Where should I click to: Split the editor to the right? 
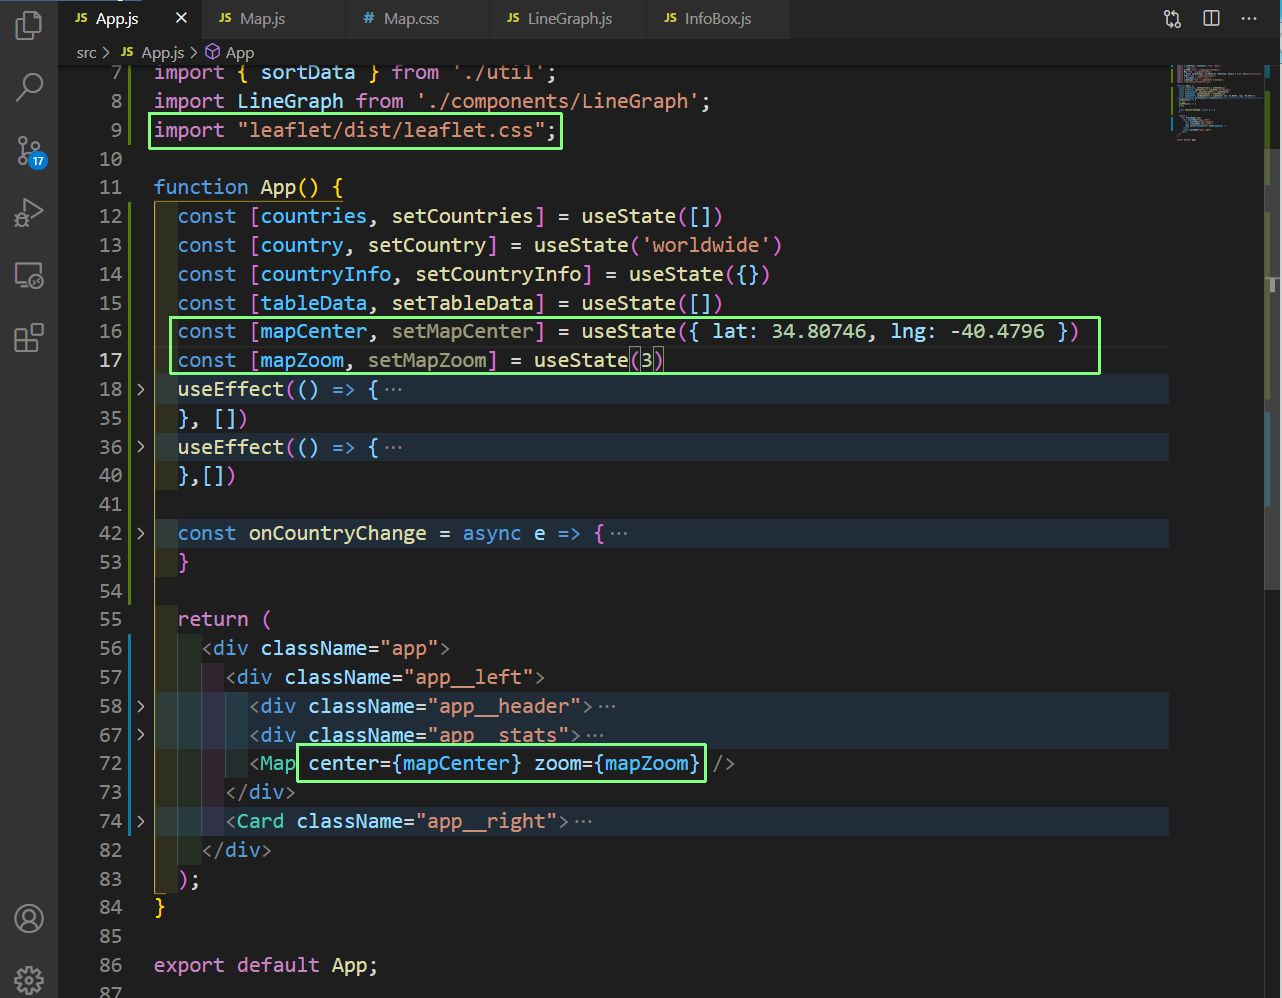[1211, 18]
